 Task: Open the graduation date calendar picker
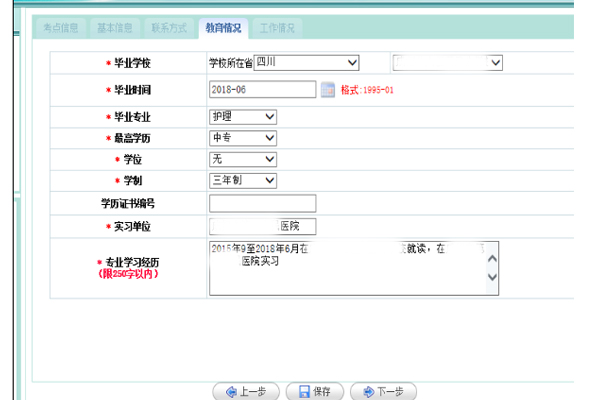point(327,90)
